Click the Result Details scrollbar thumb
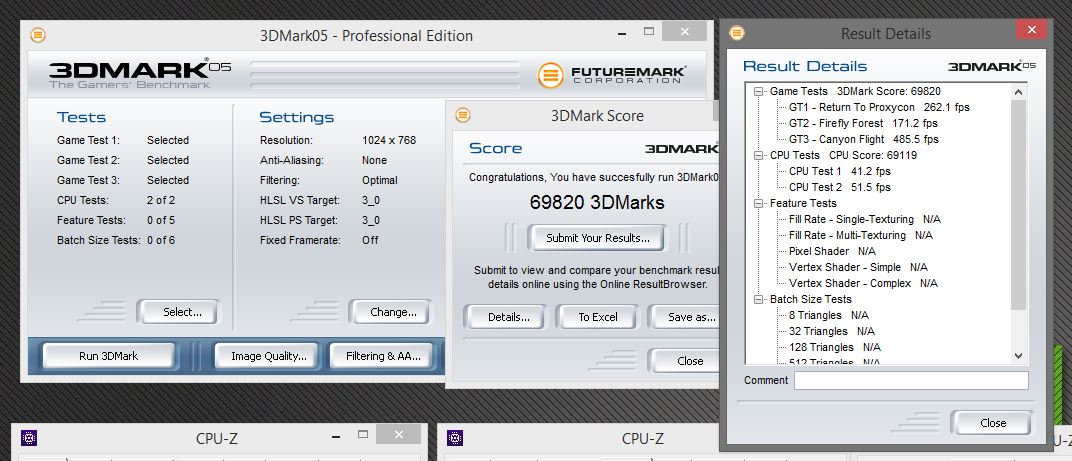This screenshot has height=461, width=1072. tap(1018, 205)
